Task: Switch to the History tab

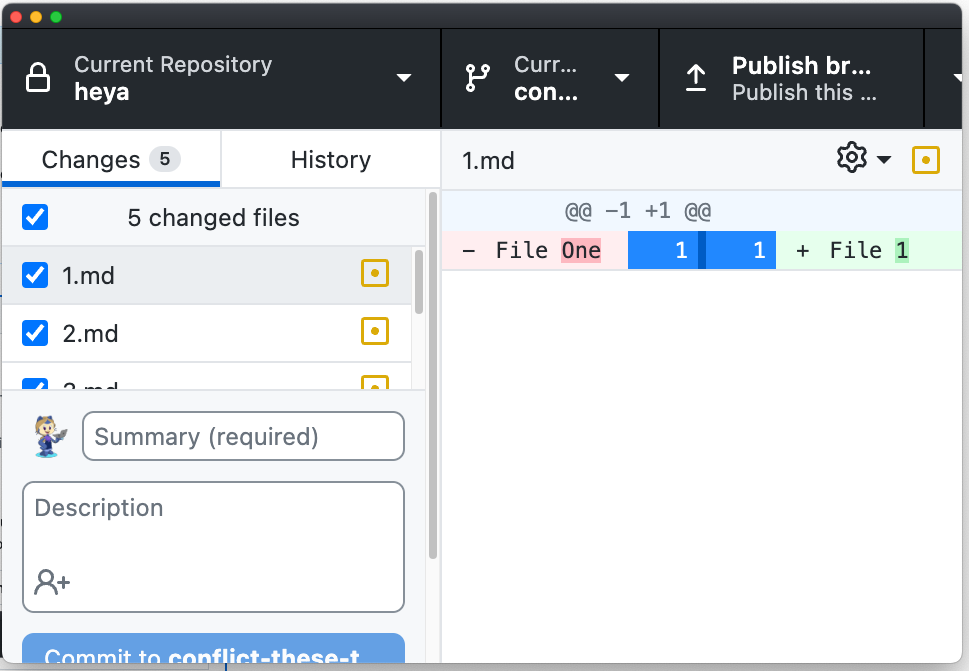Action: (329, 159)
